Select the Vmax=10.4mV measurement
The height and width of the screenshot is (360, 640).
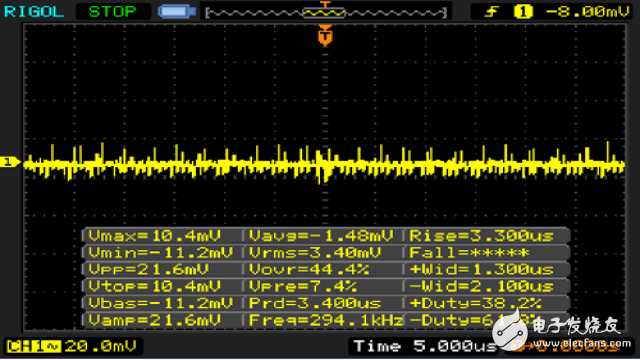click(x=155, y=236)
